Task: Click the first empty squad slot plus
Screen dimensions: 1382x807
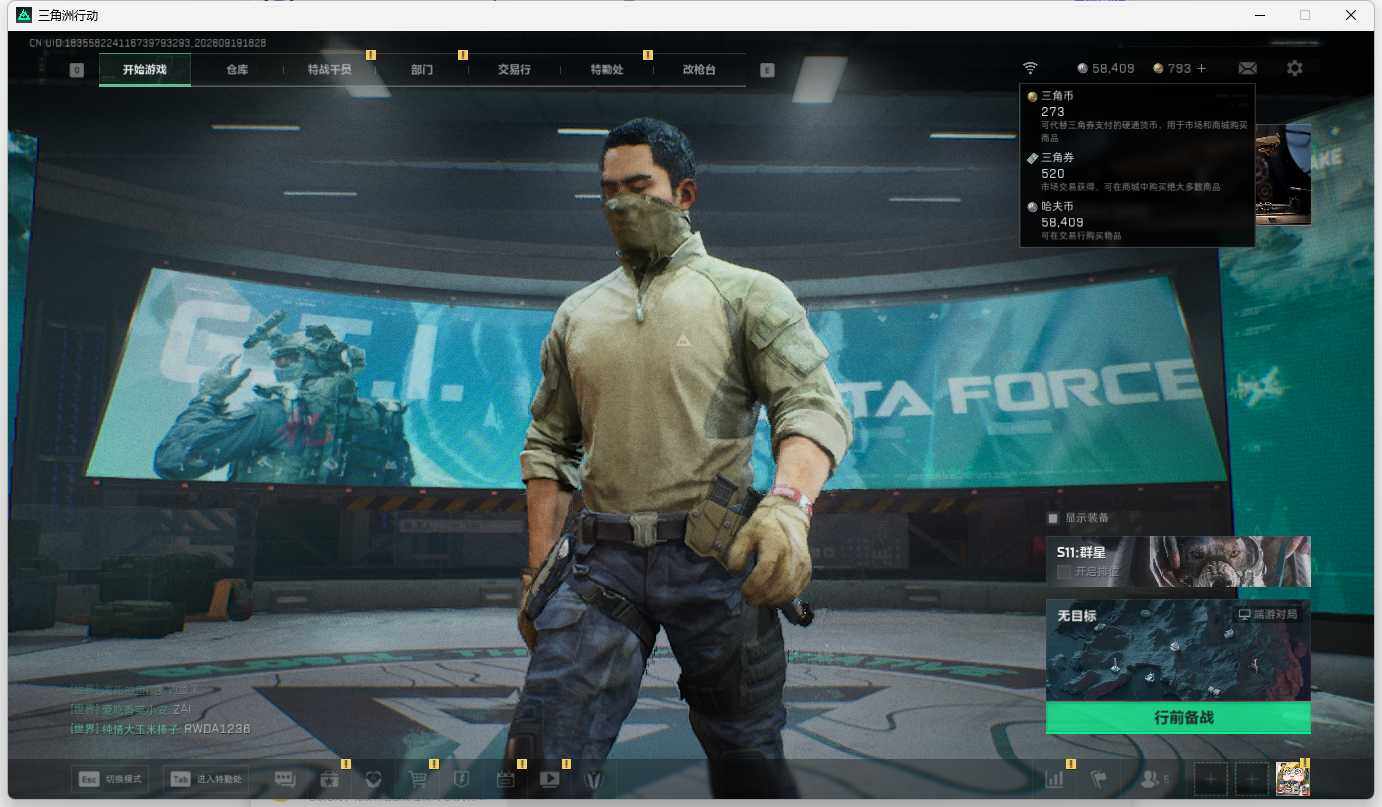Action: (1210, 778)
